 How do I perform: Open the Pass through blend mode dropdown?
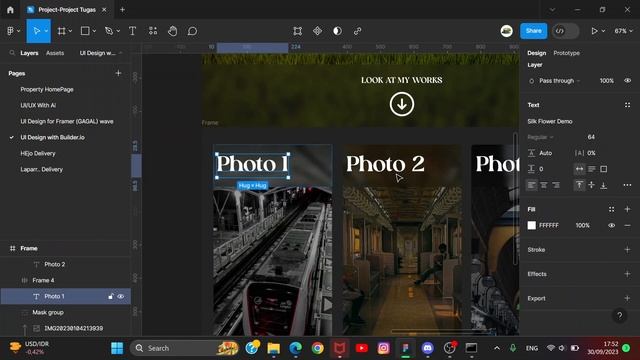point(559,81)
